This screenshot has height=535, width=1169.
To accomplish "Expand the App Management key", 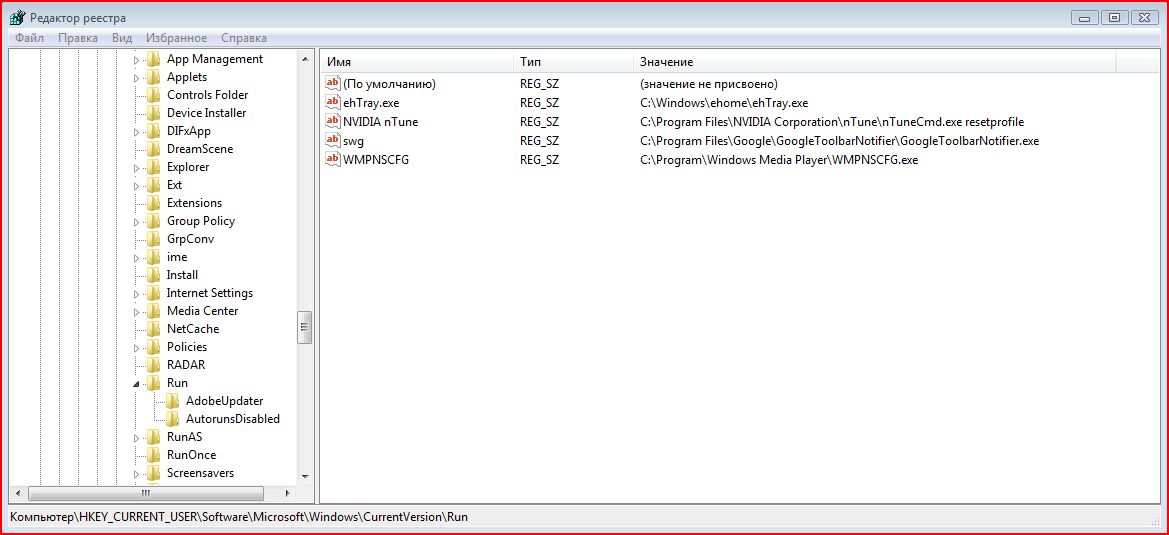I will click(136, 60).
